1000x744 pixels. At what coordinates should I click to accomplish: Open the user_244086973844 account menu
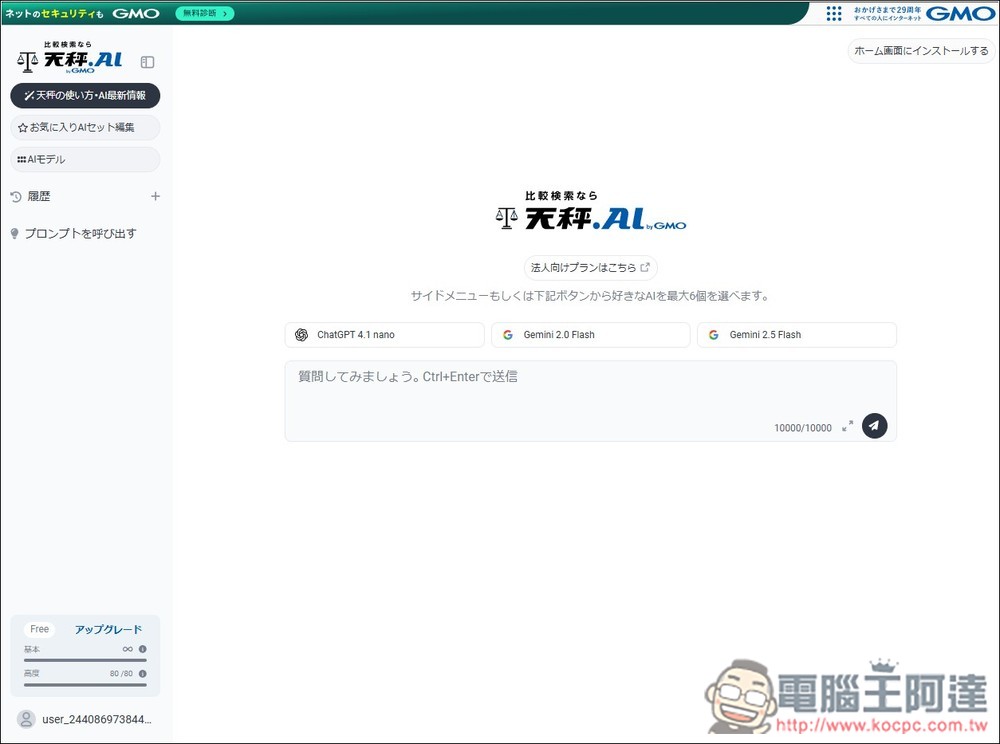tap(85, 719)
